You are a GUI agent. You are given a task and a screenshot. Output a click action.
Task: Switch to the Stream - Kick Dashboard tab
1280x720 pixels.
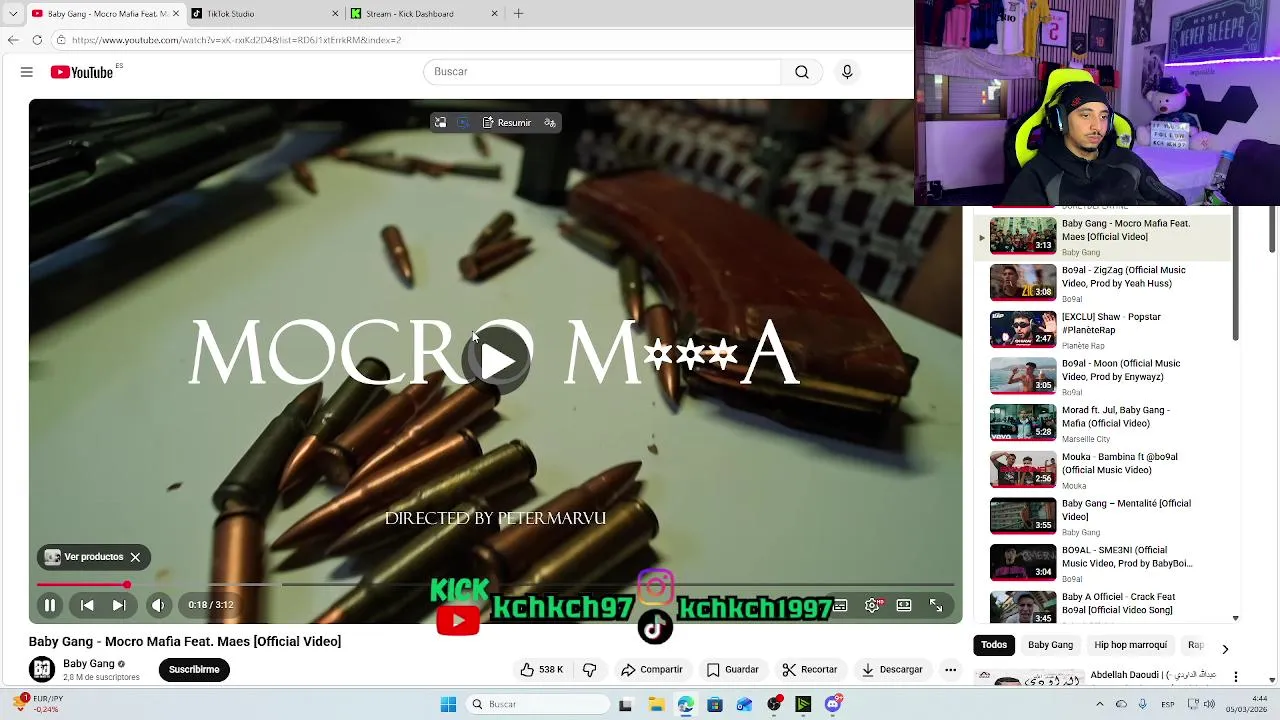point(423,14)
